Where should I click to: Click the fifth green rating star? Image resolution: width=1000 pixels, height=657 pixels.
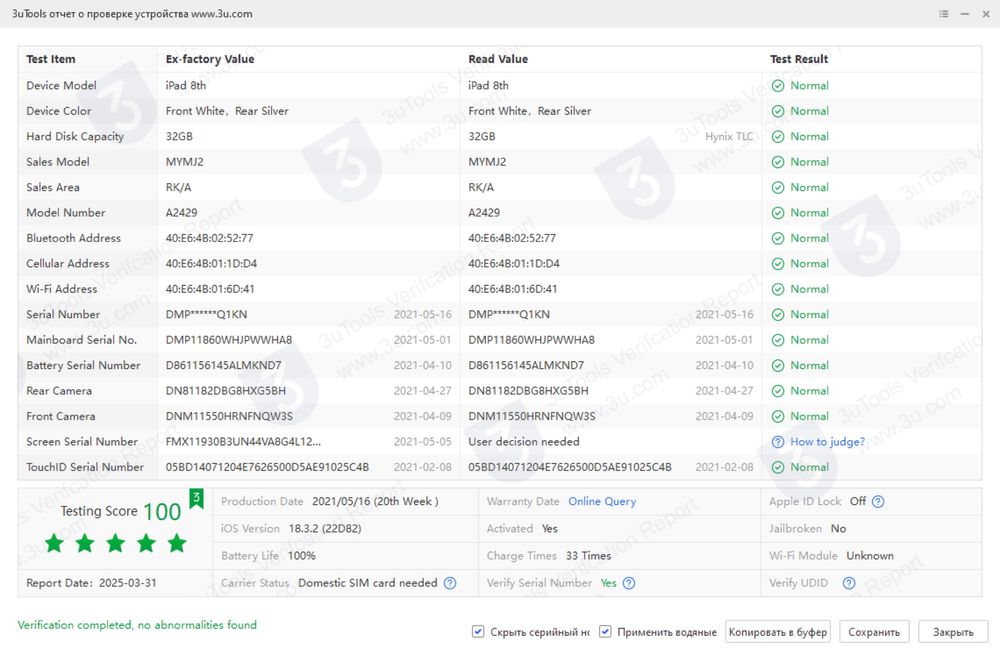coord(177,543)
